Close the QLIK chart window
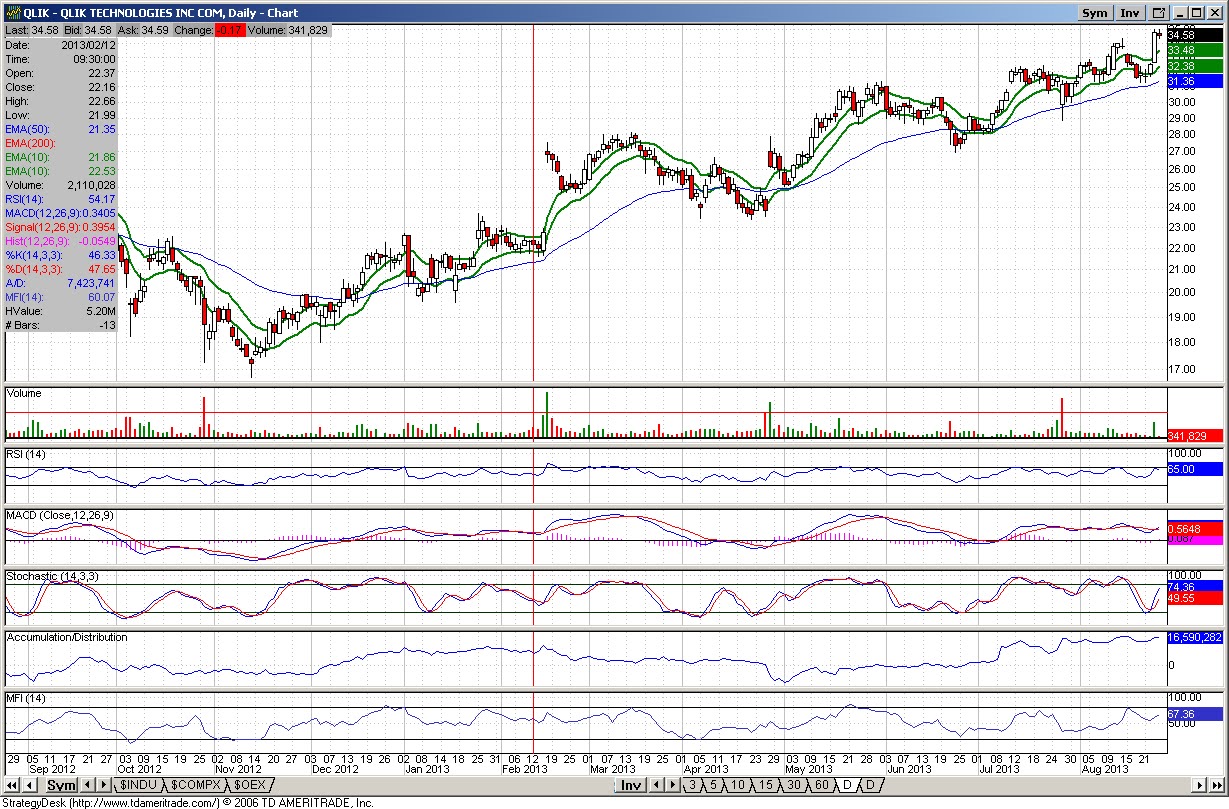The height and width of the screenshot is (809, 1229). [1214, 13]
